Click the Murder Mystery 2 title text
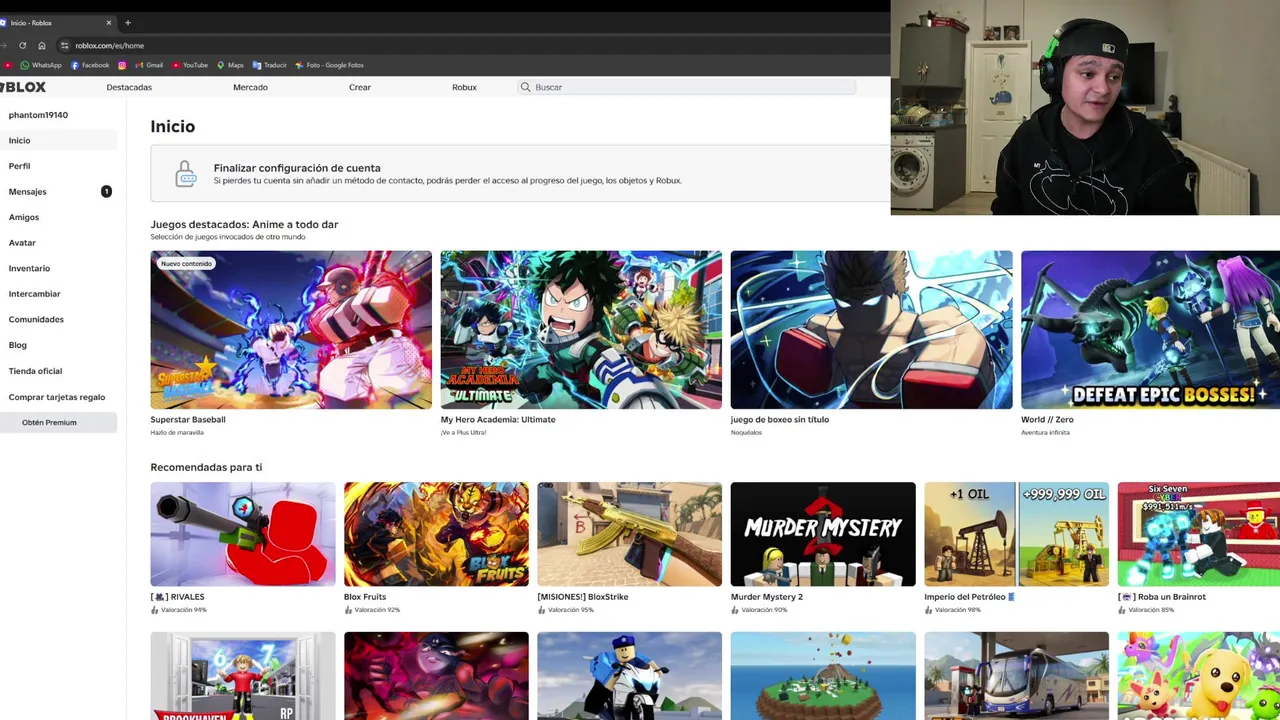The image size is (1280, 720). tap(767, 597)
